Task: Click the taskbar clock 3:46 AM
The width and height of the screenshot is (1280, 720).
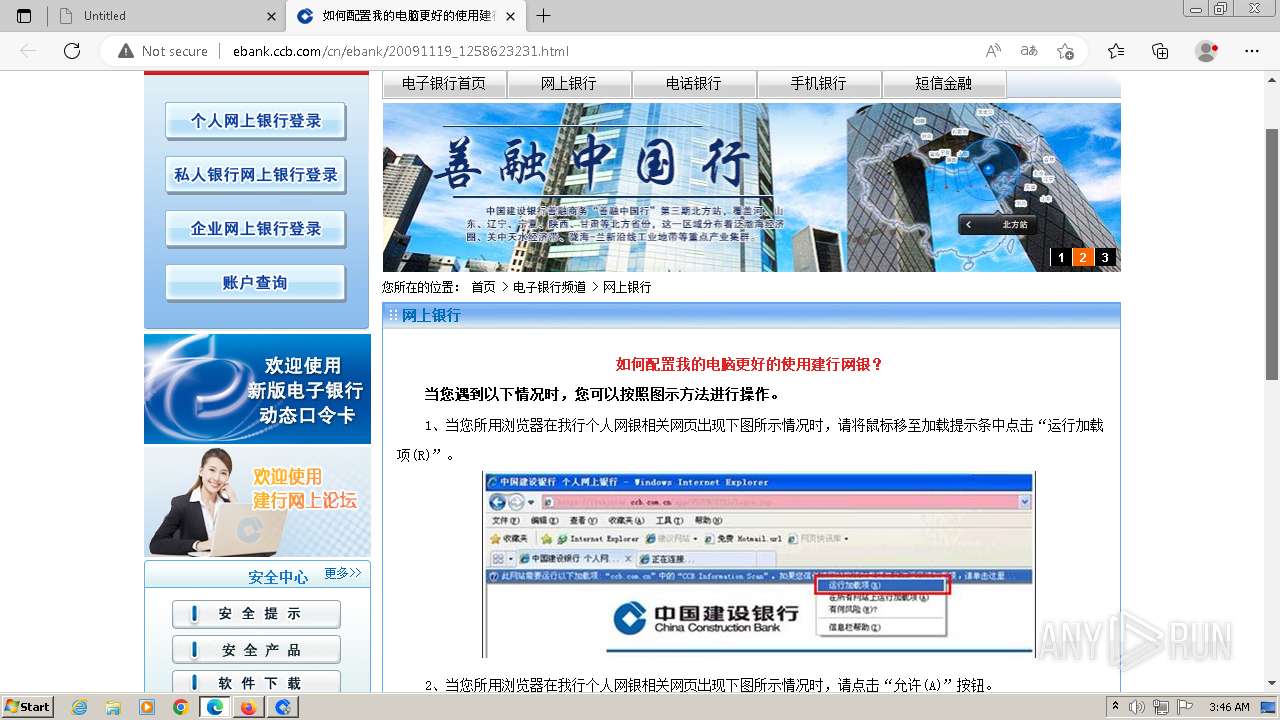Action: (1229, 707)
